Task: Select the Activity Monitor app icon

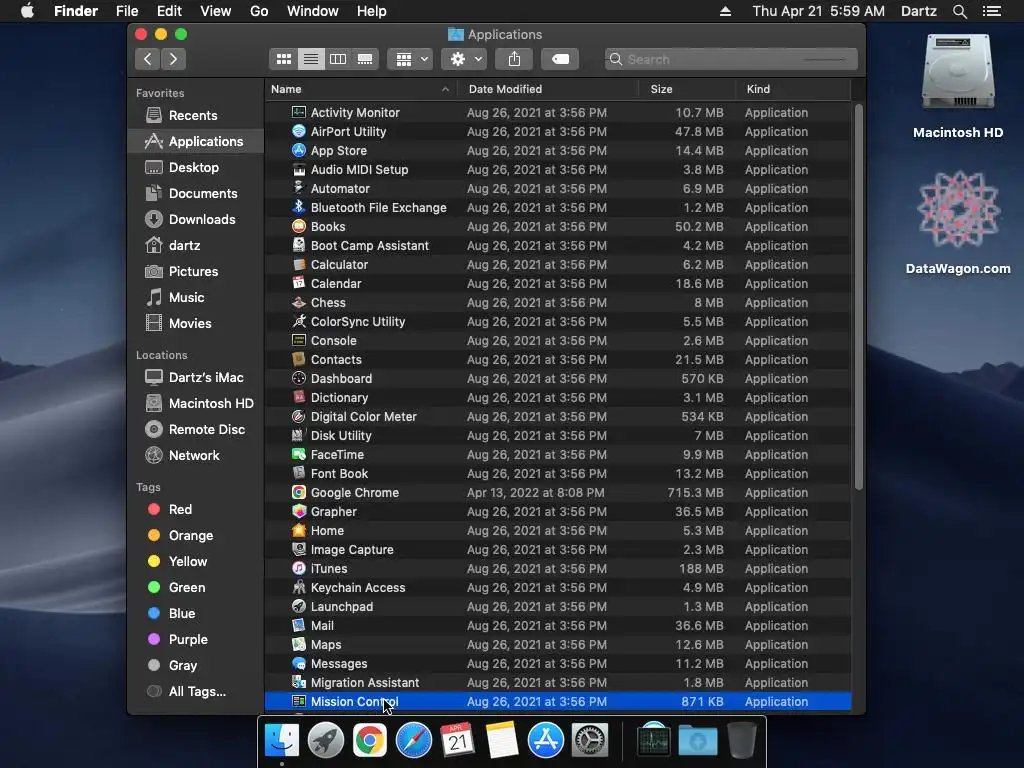Action: (298, 112)
